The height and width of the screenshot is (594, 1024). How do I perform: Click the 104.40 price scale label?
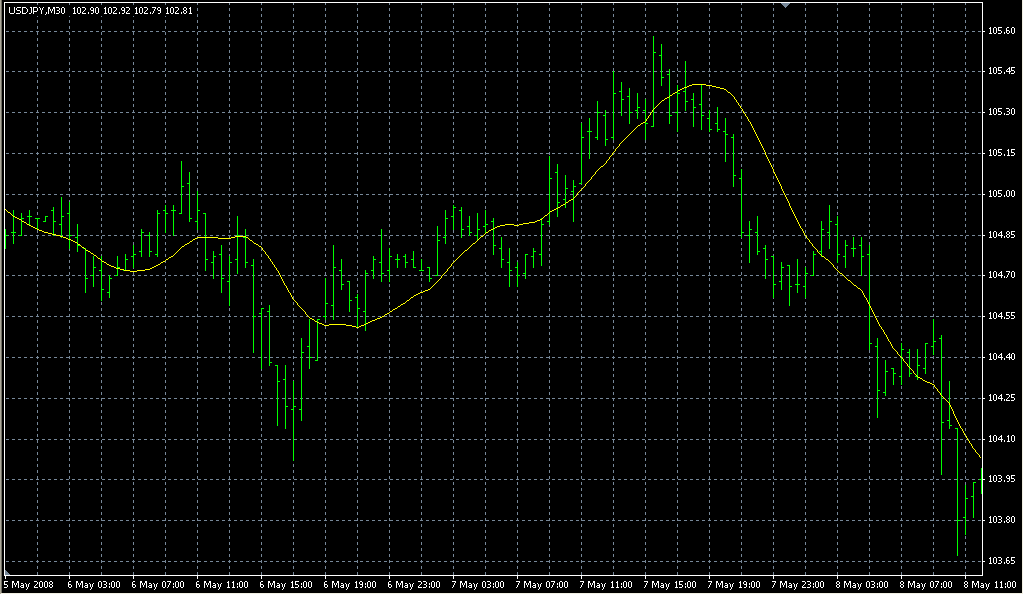pos(1002,357)
